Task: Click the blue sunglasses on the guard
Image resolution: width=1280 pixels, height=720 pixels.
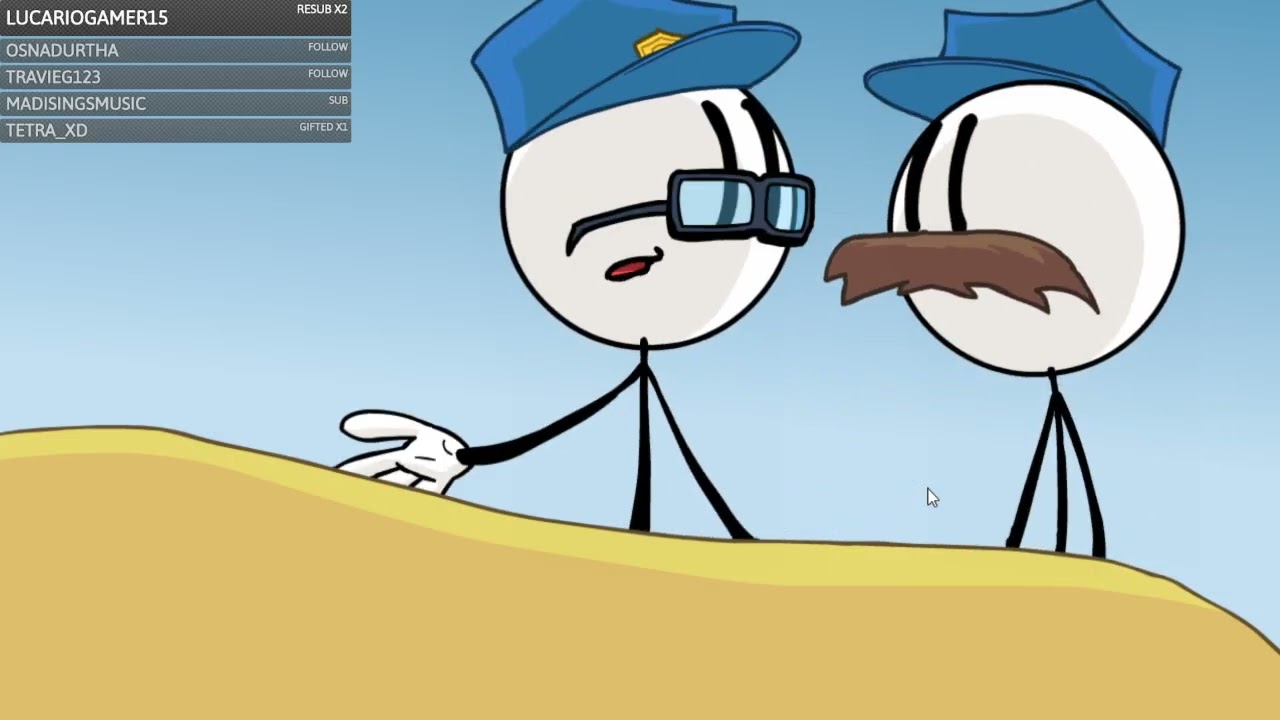Action: tap(741, 206)
